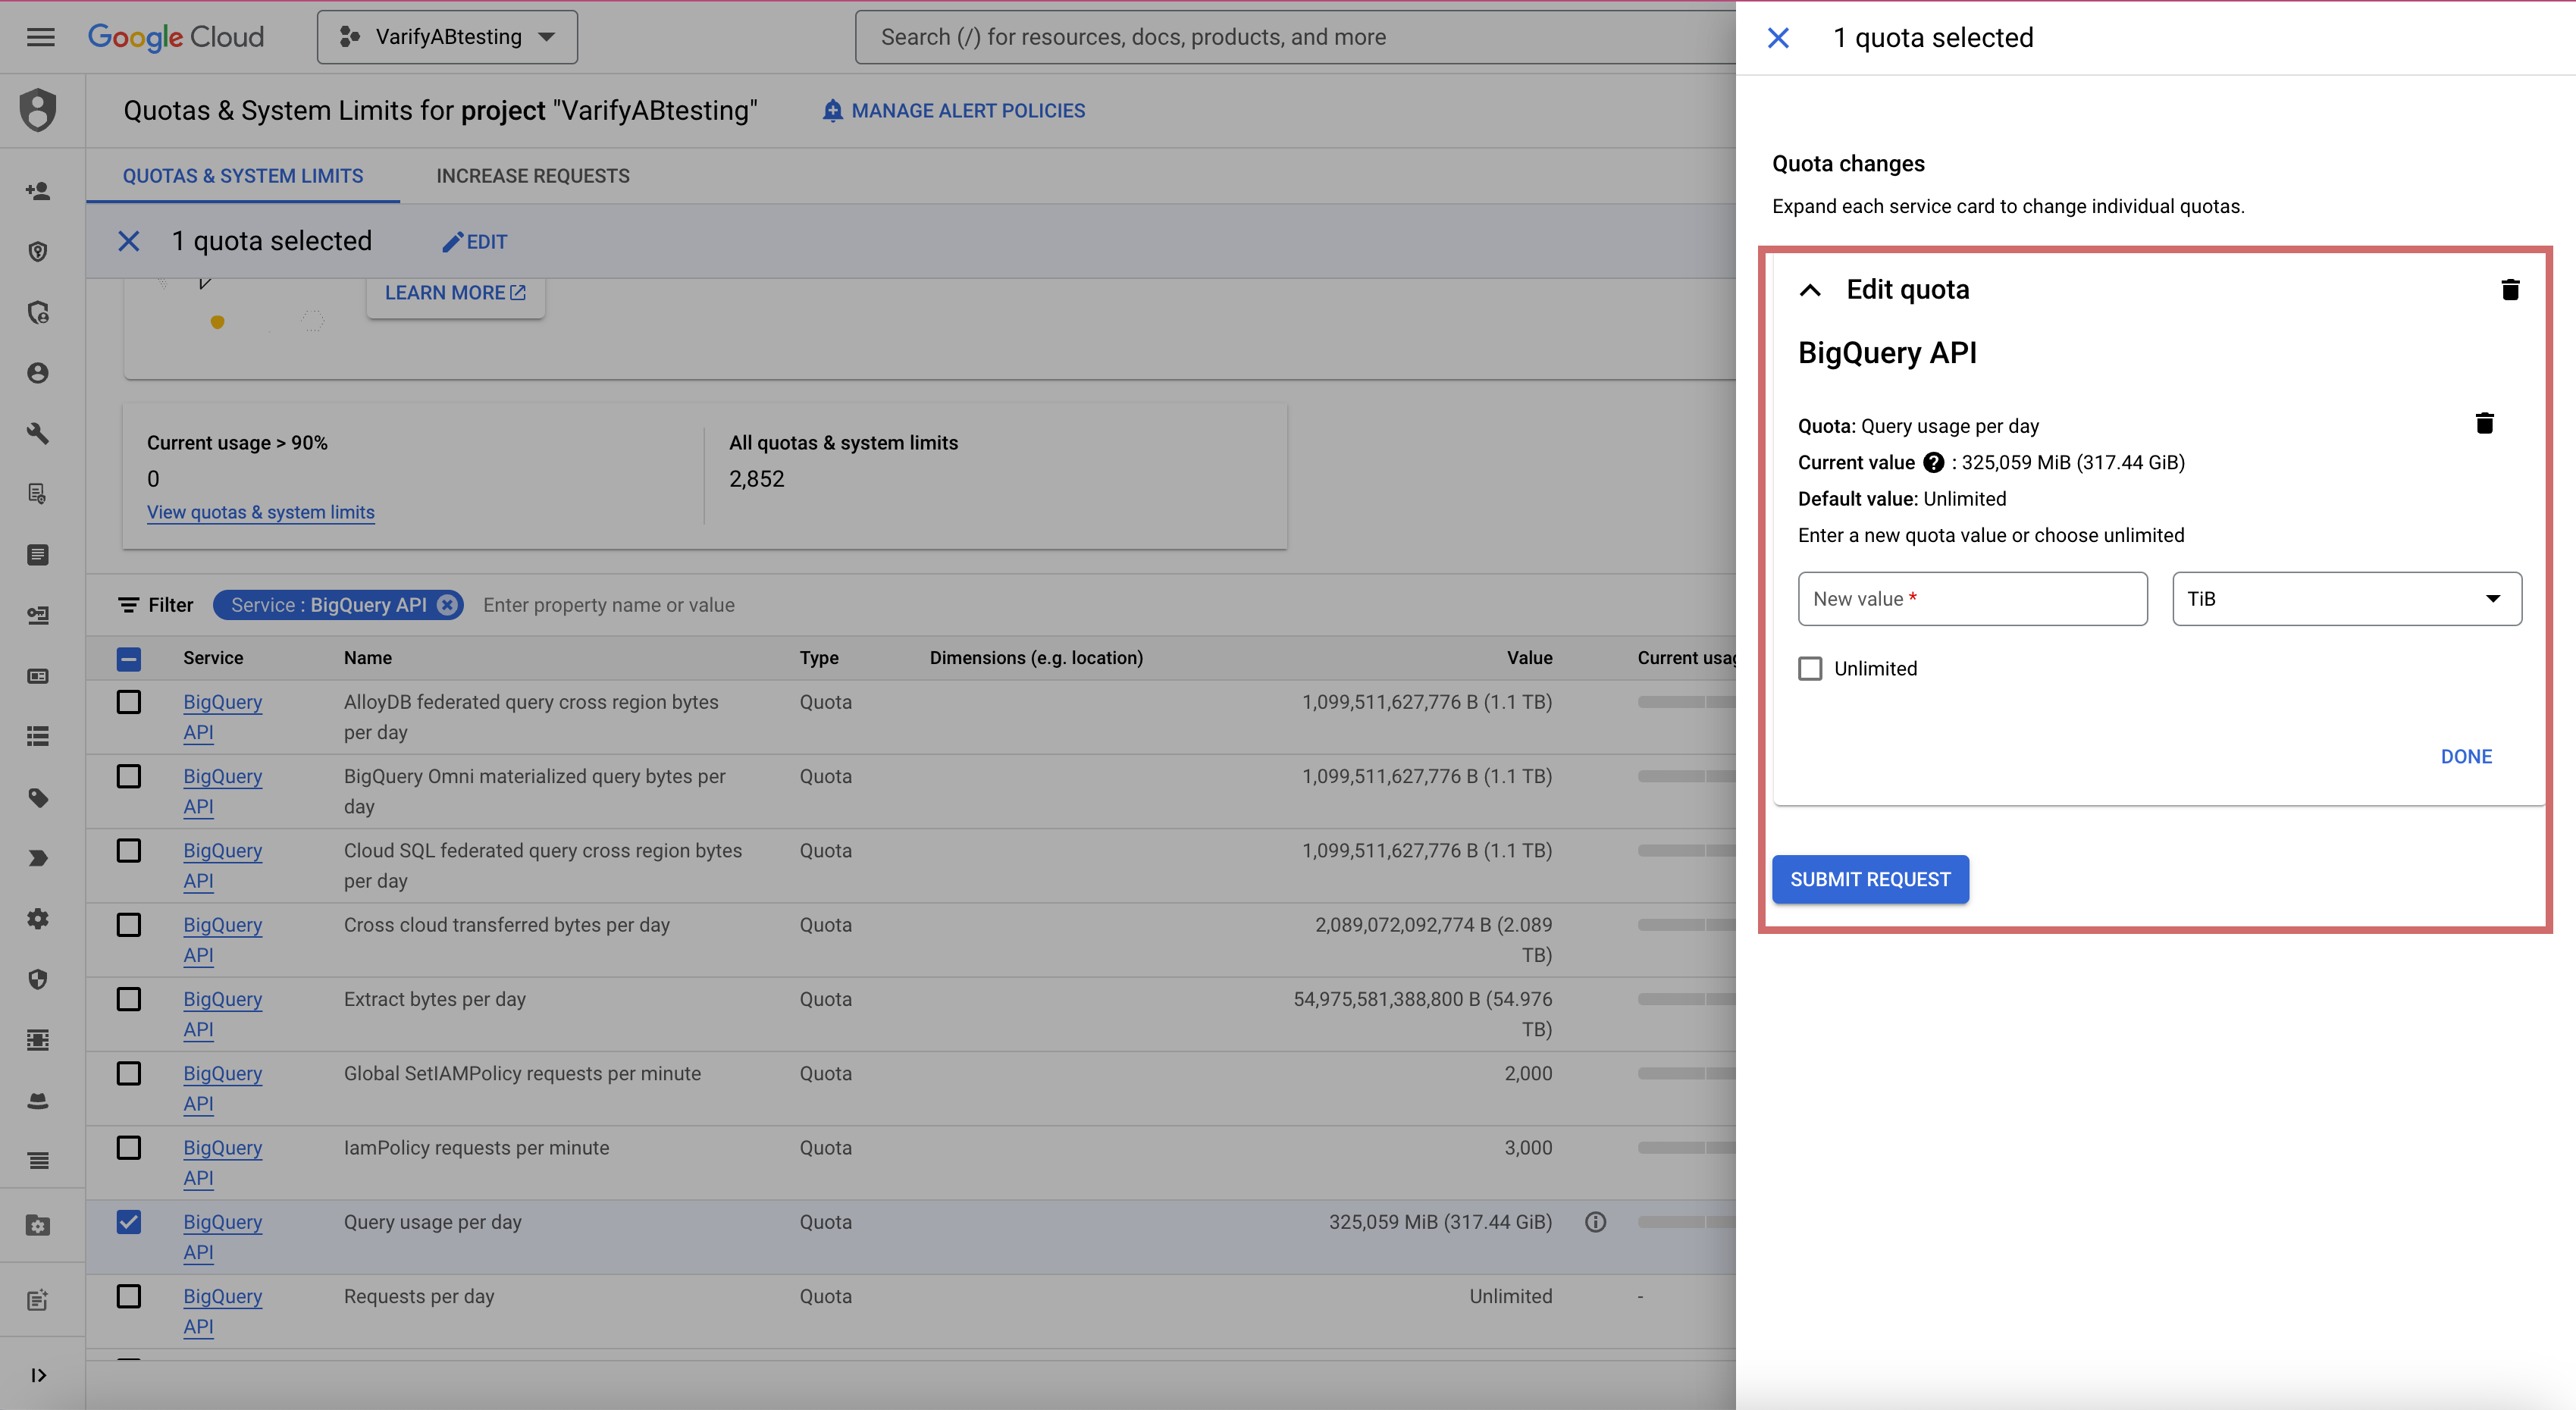Check the Cloud SQL federated query row checkbox
The height and width of the screenshot is (1410, 2576).
[x=129, y=850]
